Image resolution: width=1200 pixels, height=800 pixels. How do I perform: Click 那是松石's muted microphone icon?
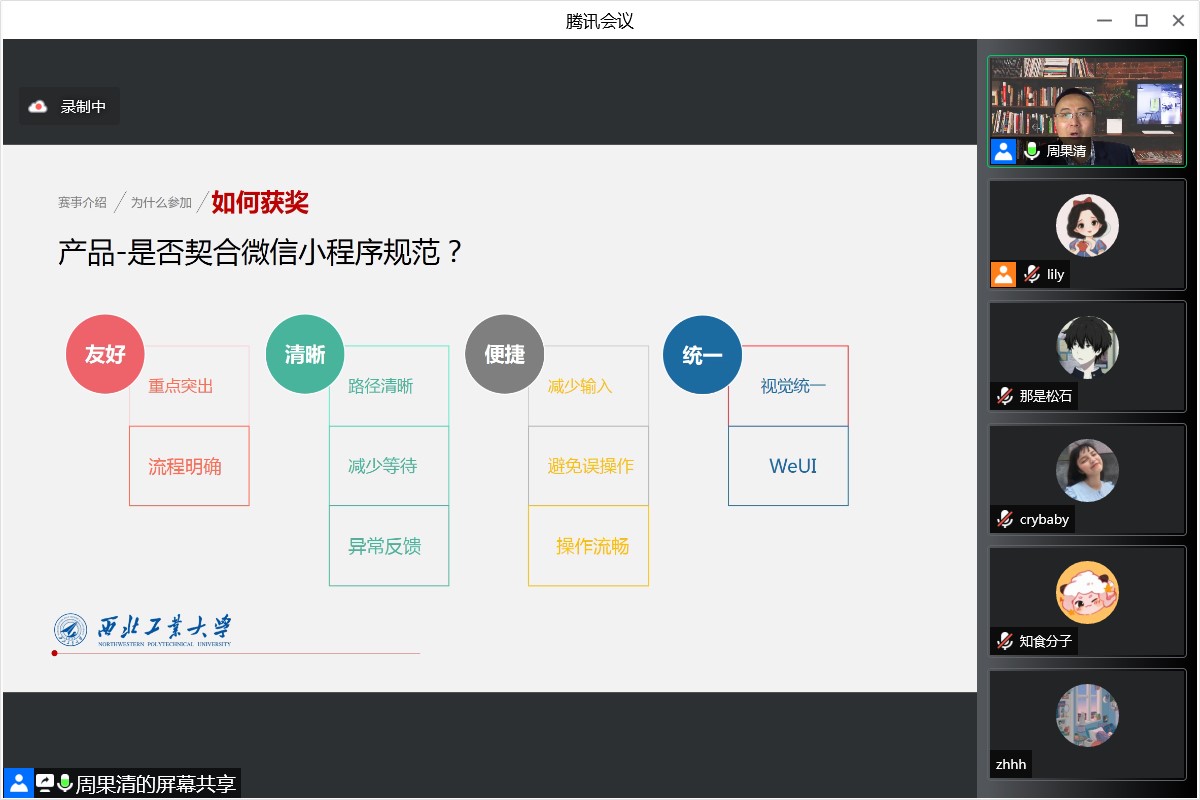1005,396
